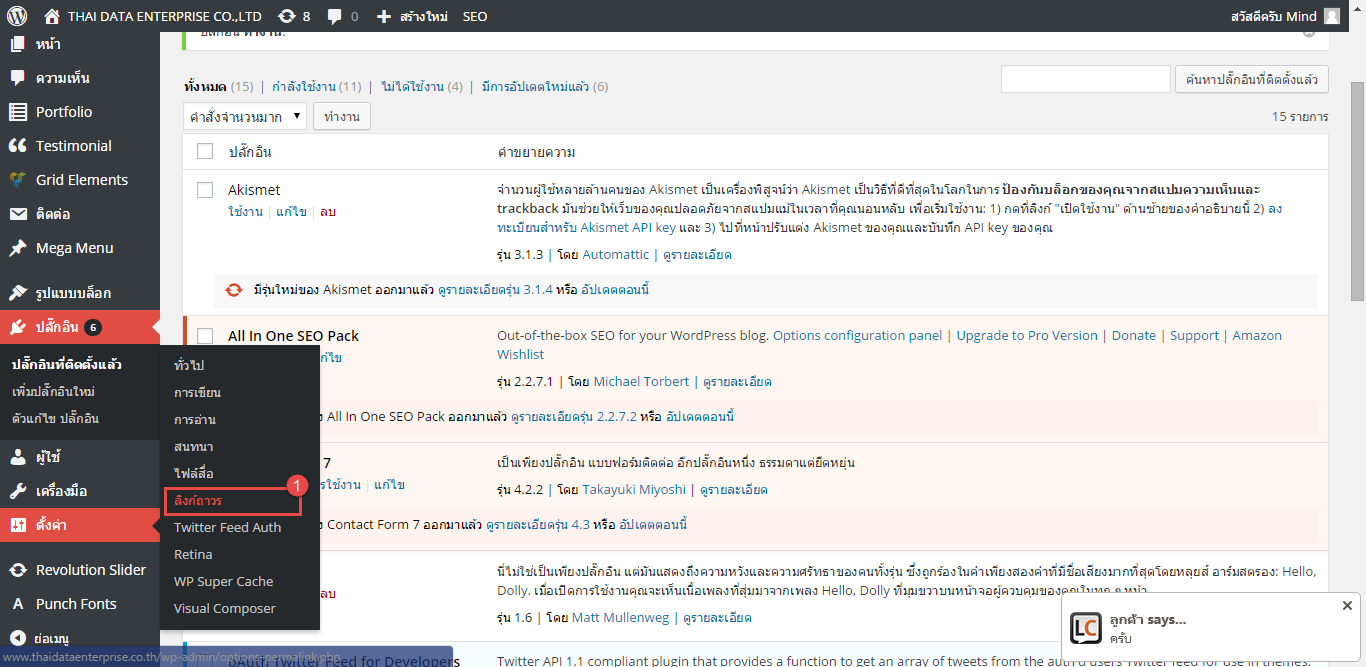The width and height of the screenshot is (1366, 667).
Task: Open ตัวแก้ไข ปลั๊กอิน in plugins submenu
Action: click(55, 418)
